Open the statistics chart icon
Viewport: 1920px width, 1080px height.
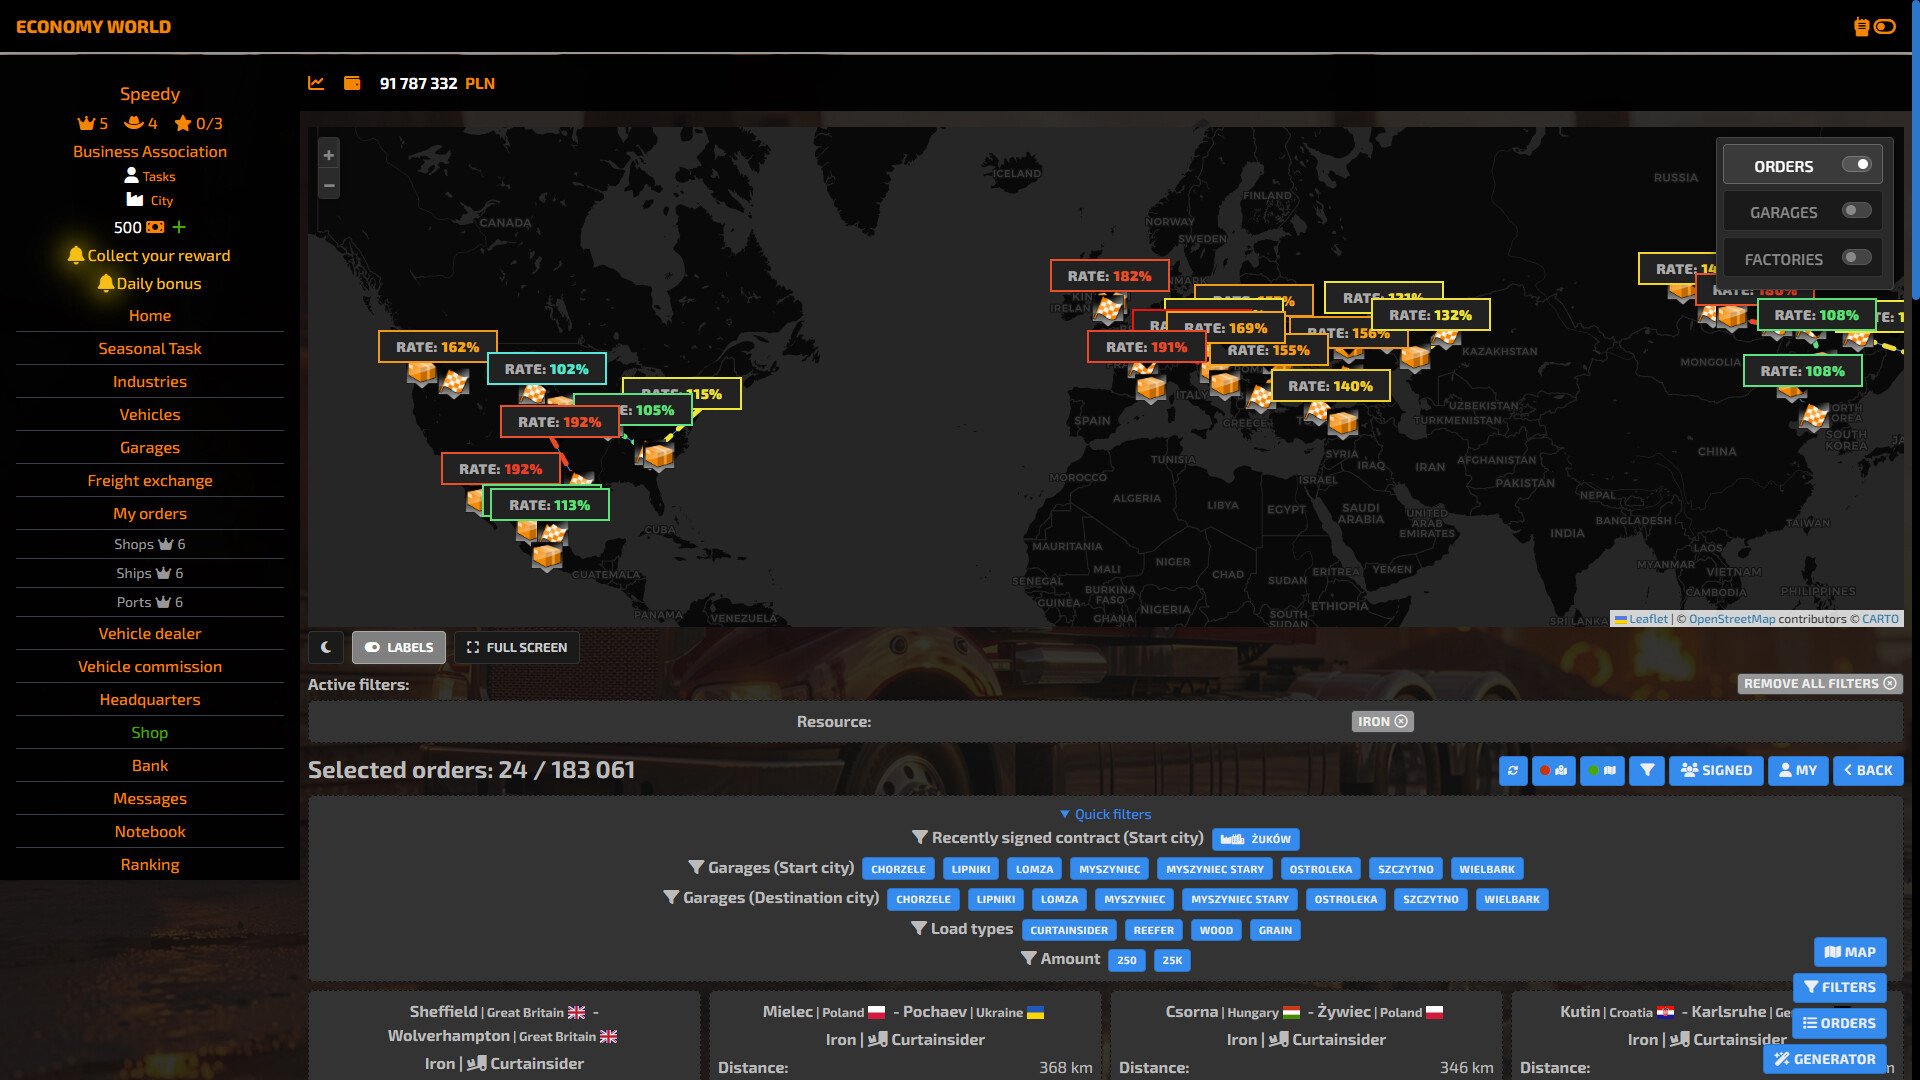click(316, 83)
